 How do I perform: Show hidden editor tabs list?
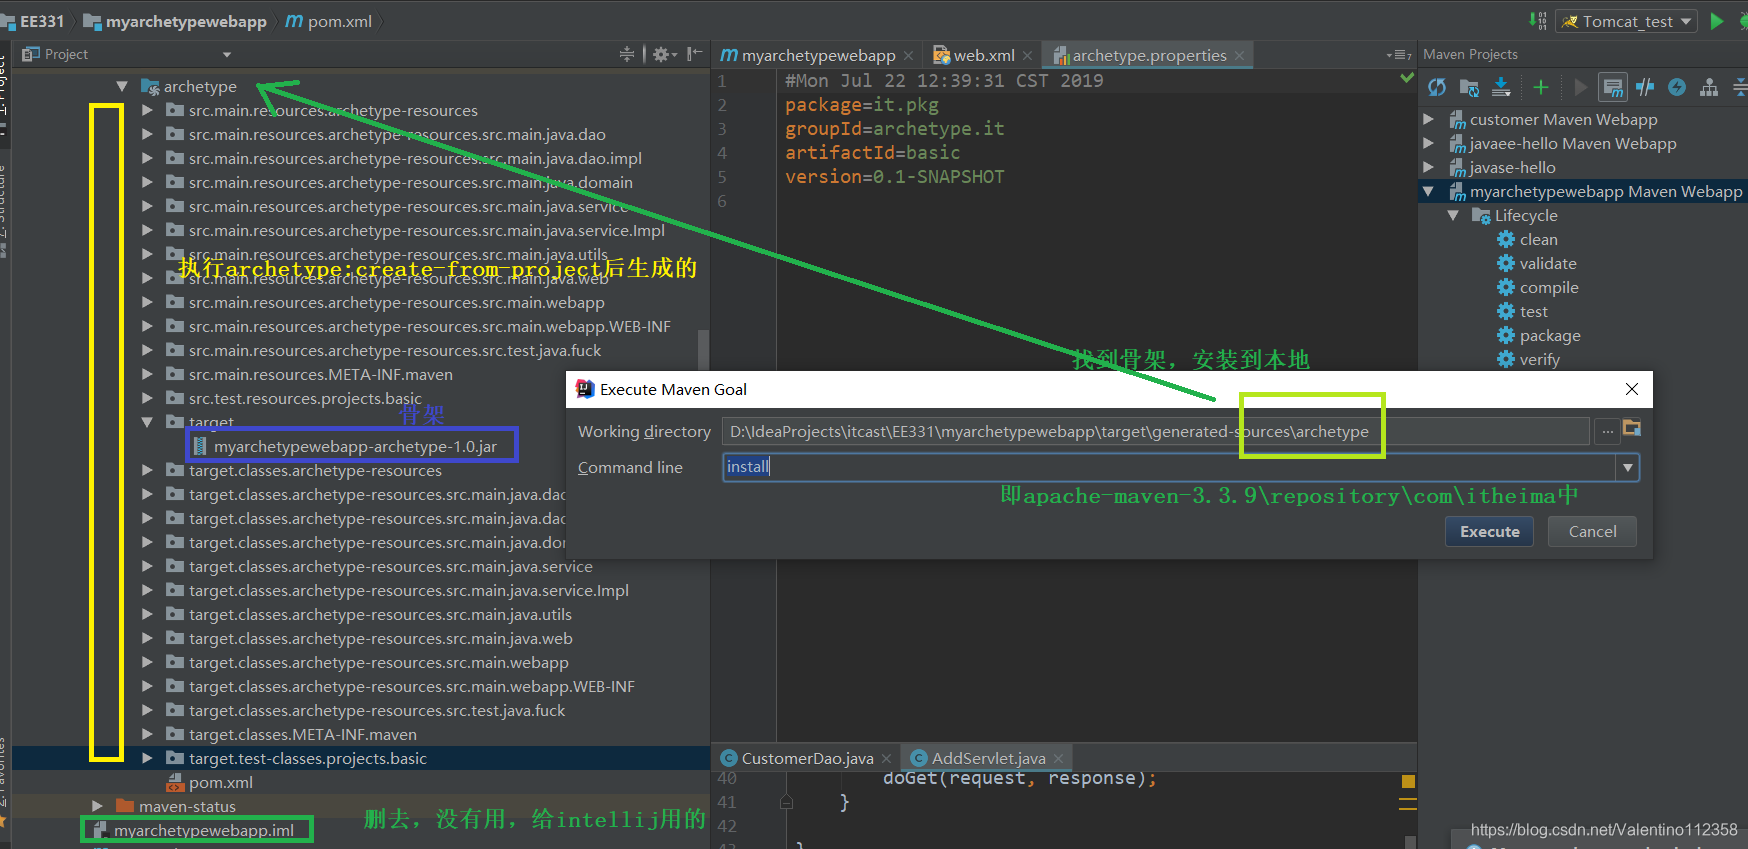(x=1399, y=55)
